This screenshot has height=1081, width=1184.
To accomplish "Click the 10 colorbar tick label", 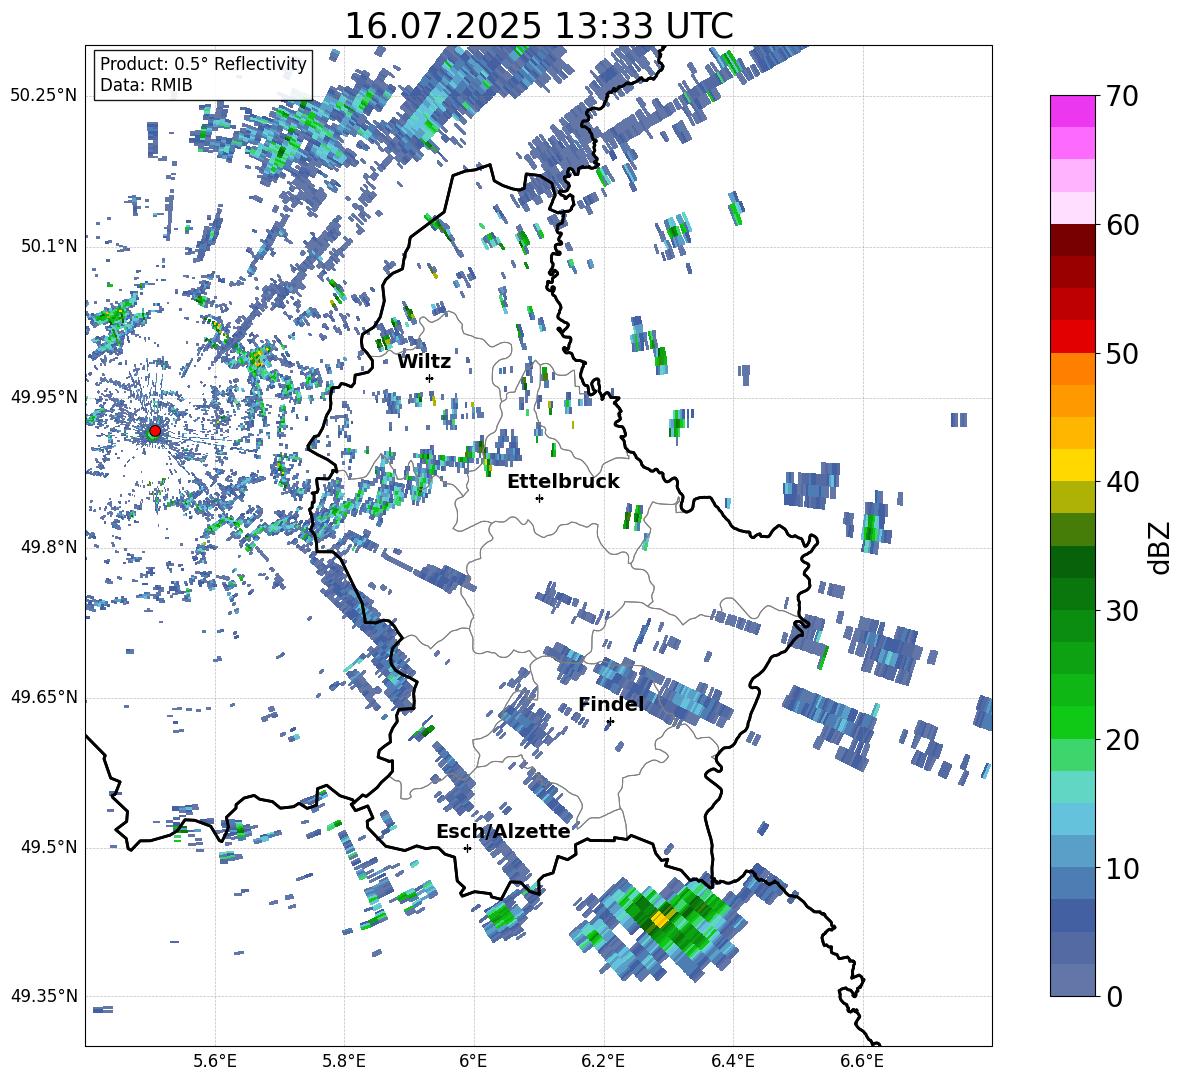I will pyautogui.click(x=1122, y=868).
